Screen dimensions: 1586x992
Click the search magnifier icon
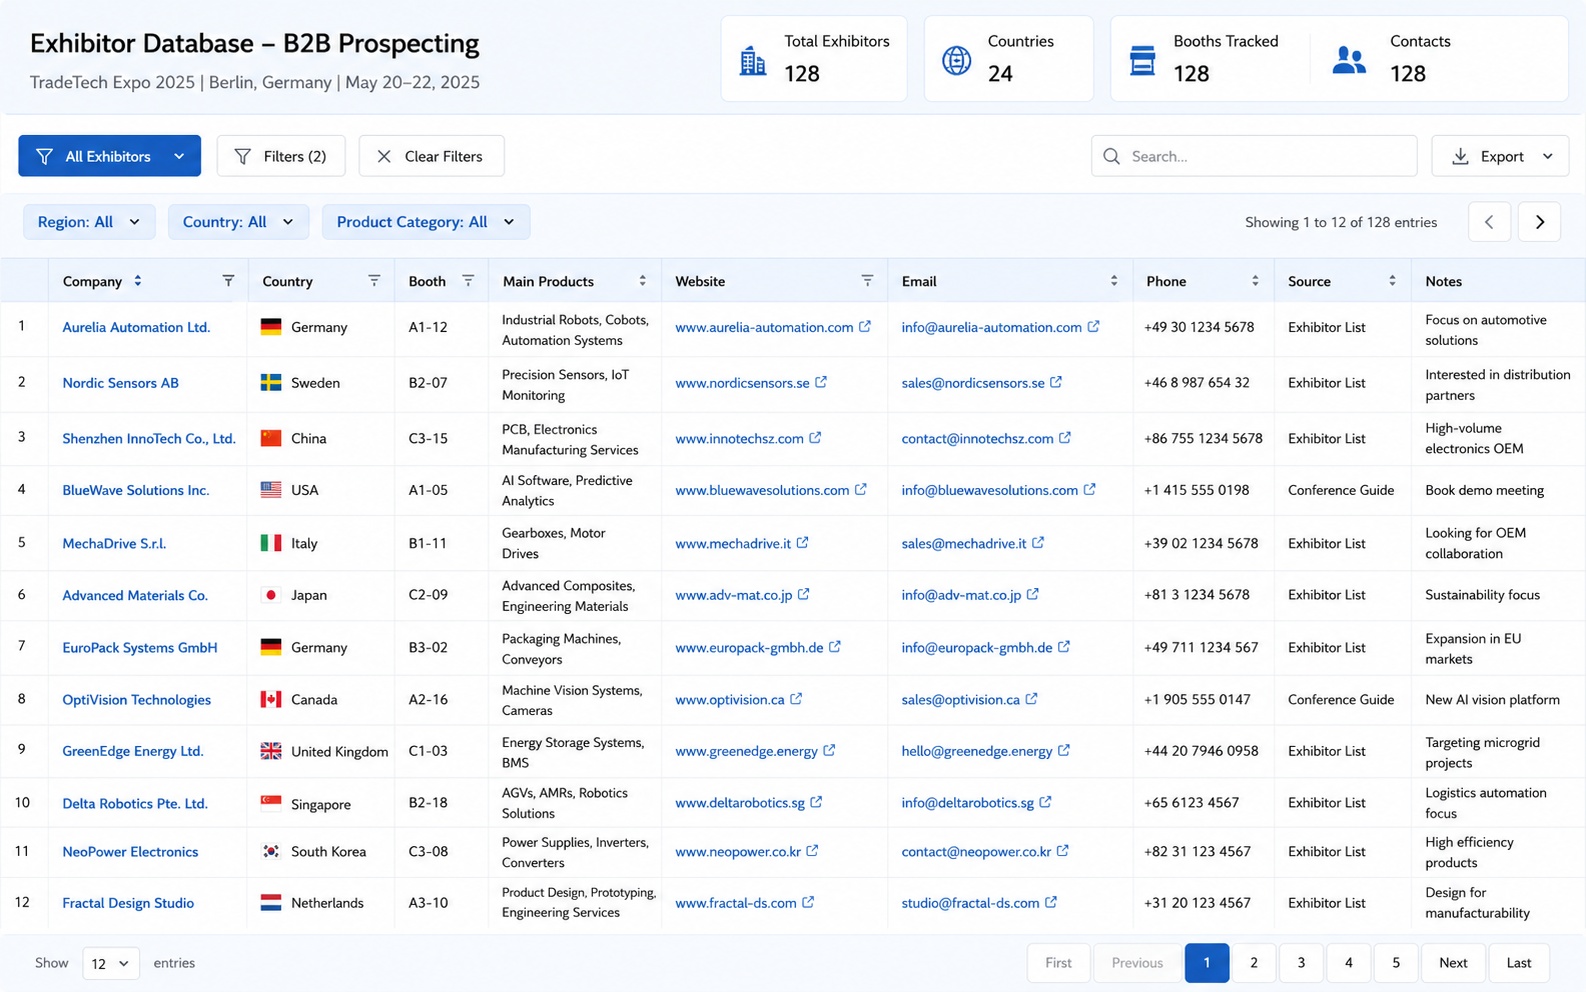click(x=1111, y=156)
